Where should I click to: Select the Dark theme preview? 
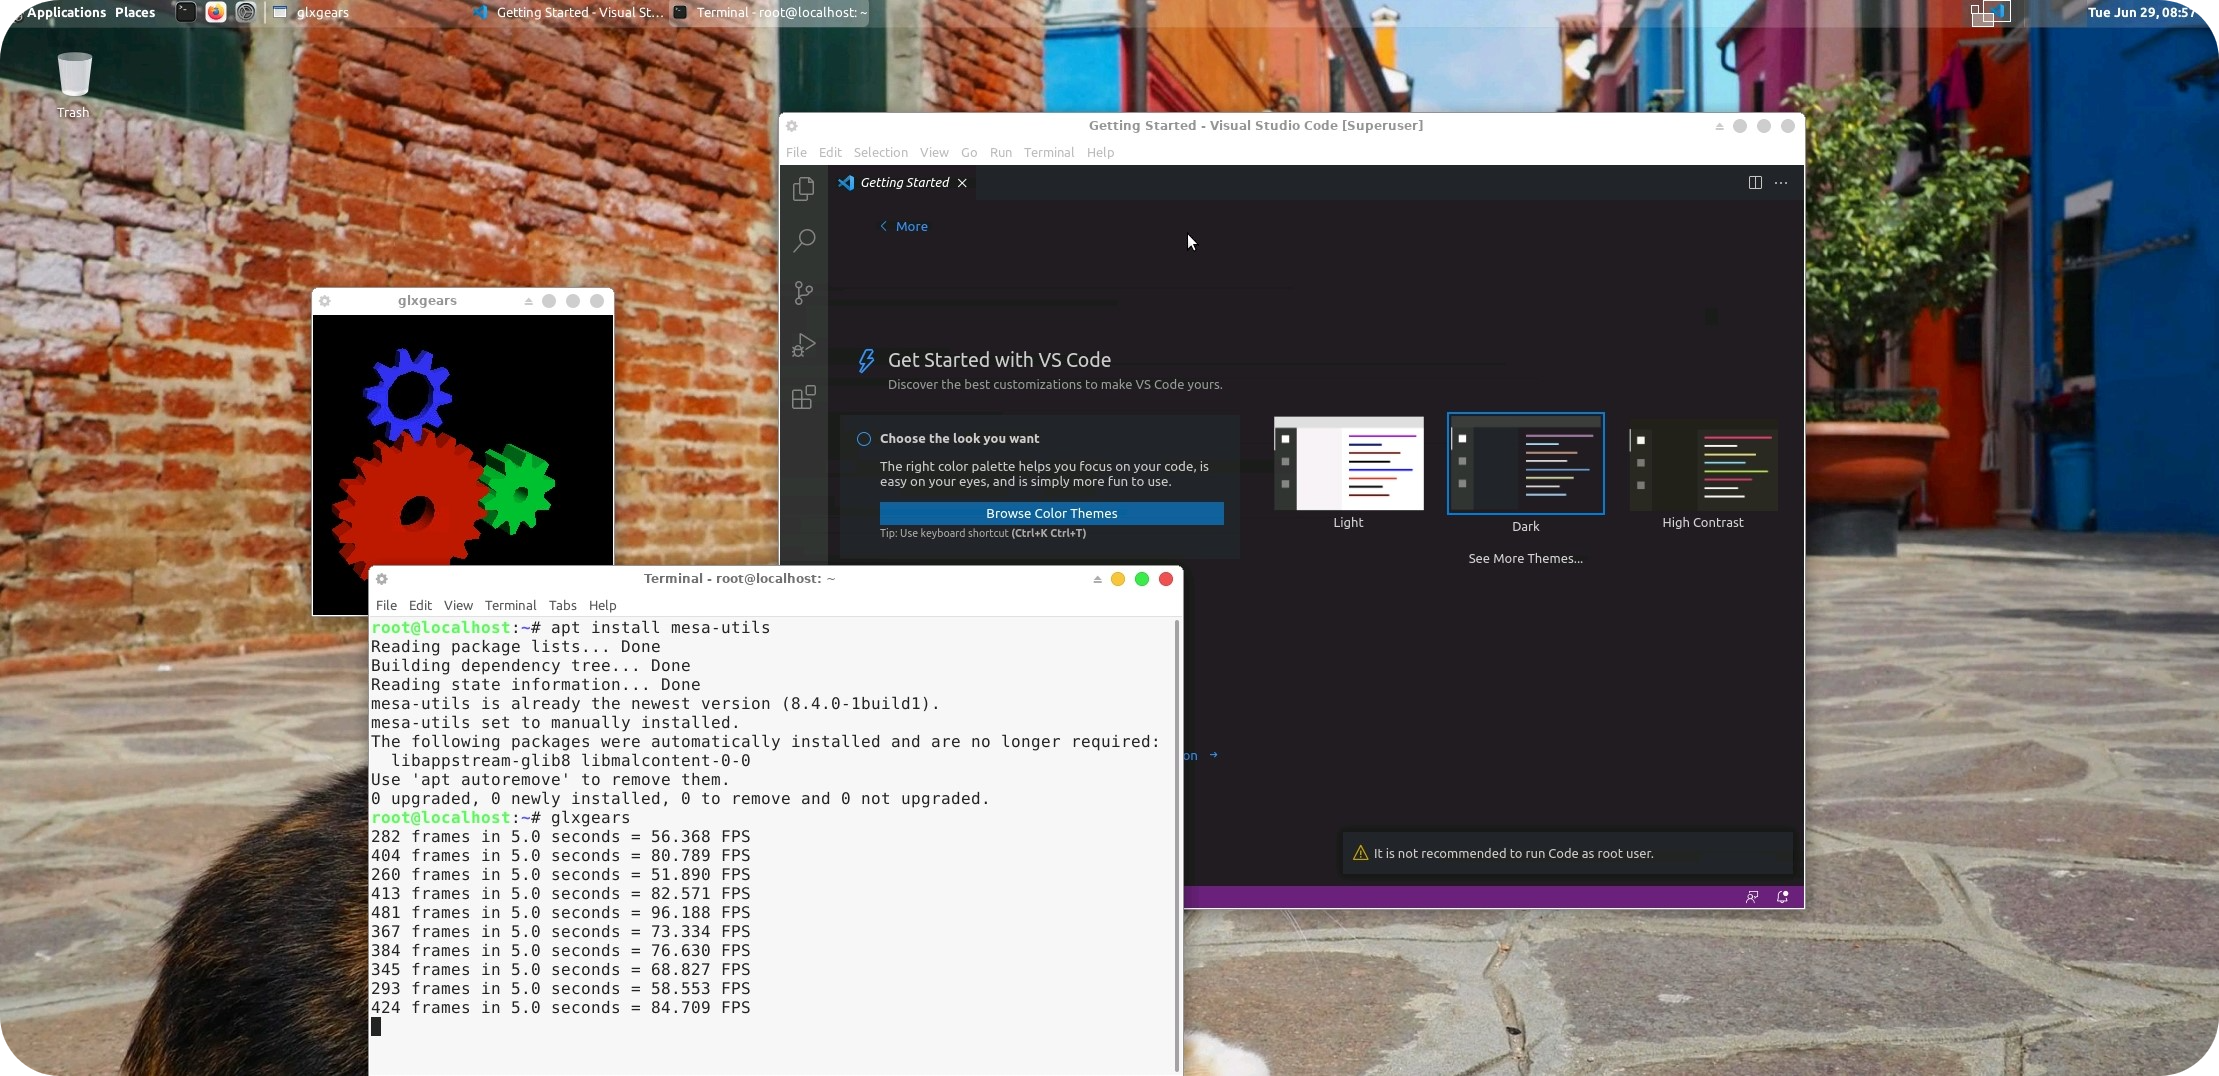click(x=1525, y=463)
